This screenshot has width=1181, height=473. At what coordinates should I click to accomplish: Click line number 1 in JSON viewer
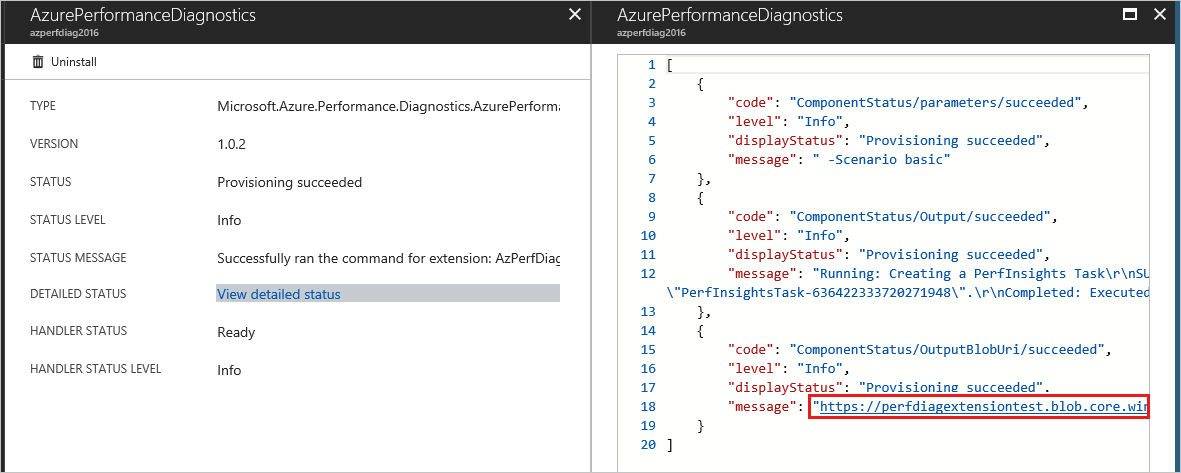point(652,65)
